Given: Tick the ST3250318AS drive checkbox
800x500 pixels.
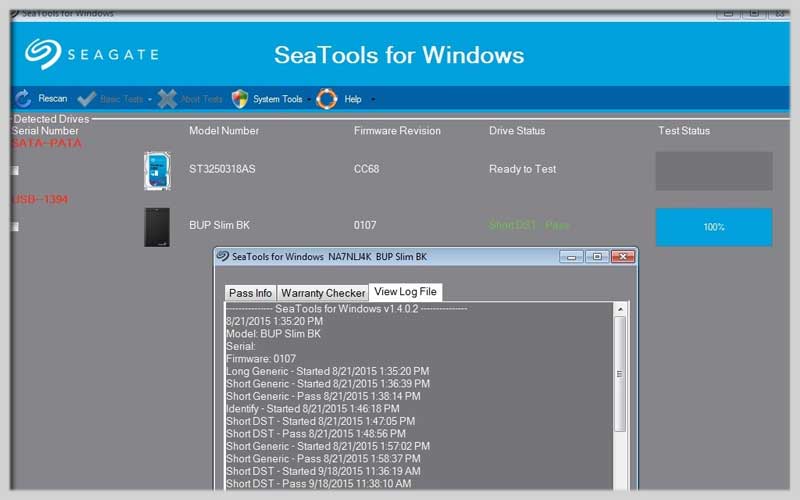Looking at the screenshot, I should click(x=15, y=170).
